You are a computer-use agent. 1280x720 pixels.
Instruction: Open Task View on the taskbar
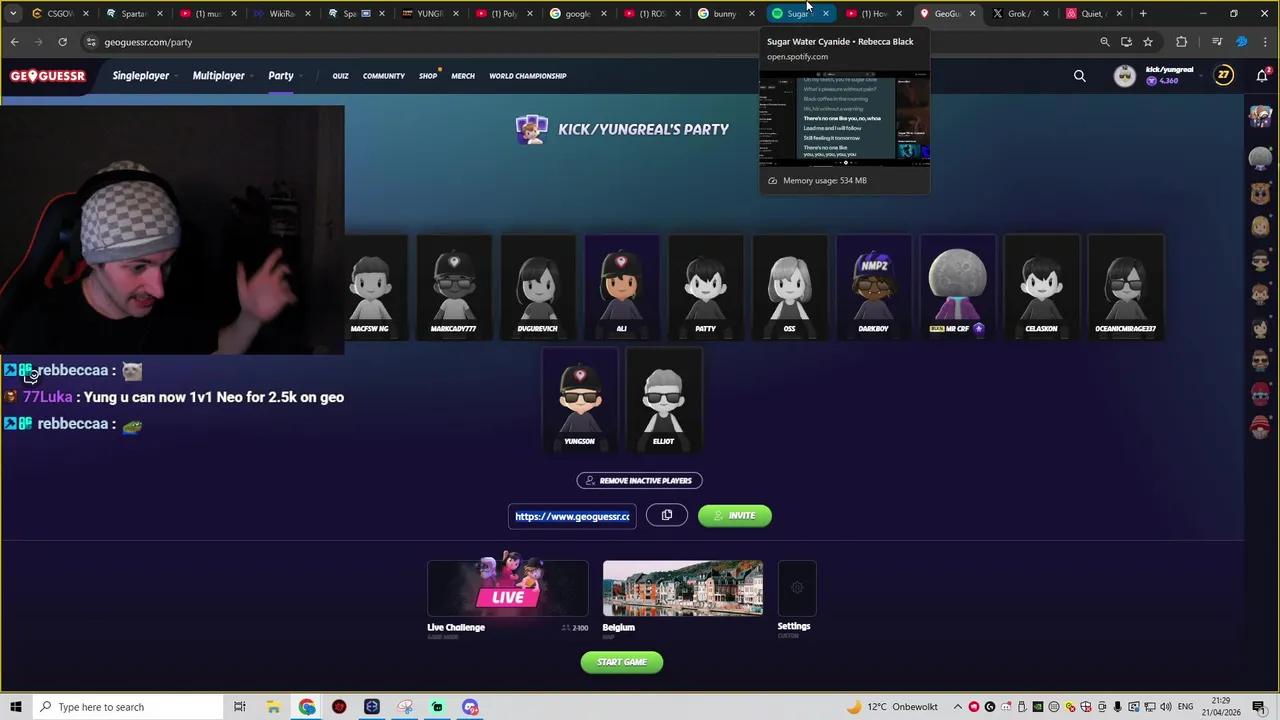point(240,707)
